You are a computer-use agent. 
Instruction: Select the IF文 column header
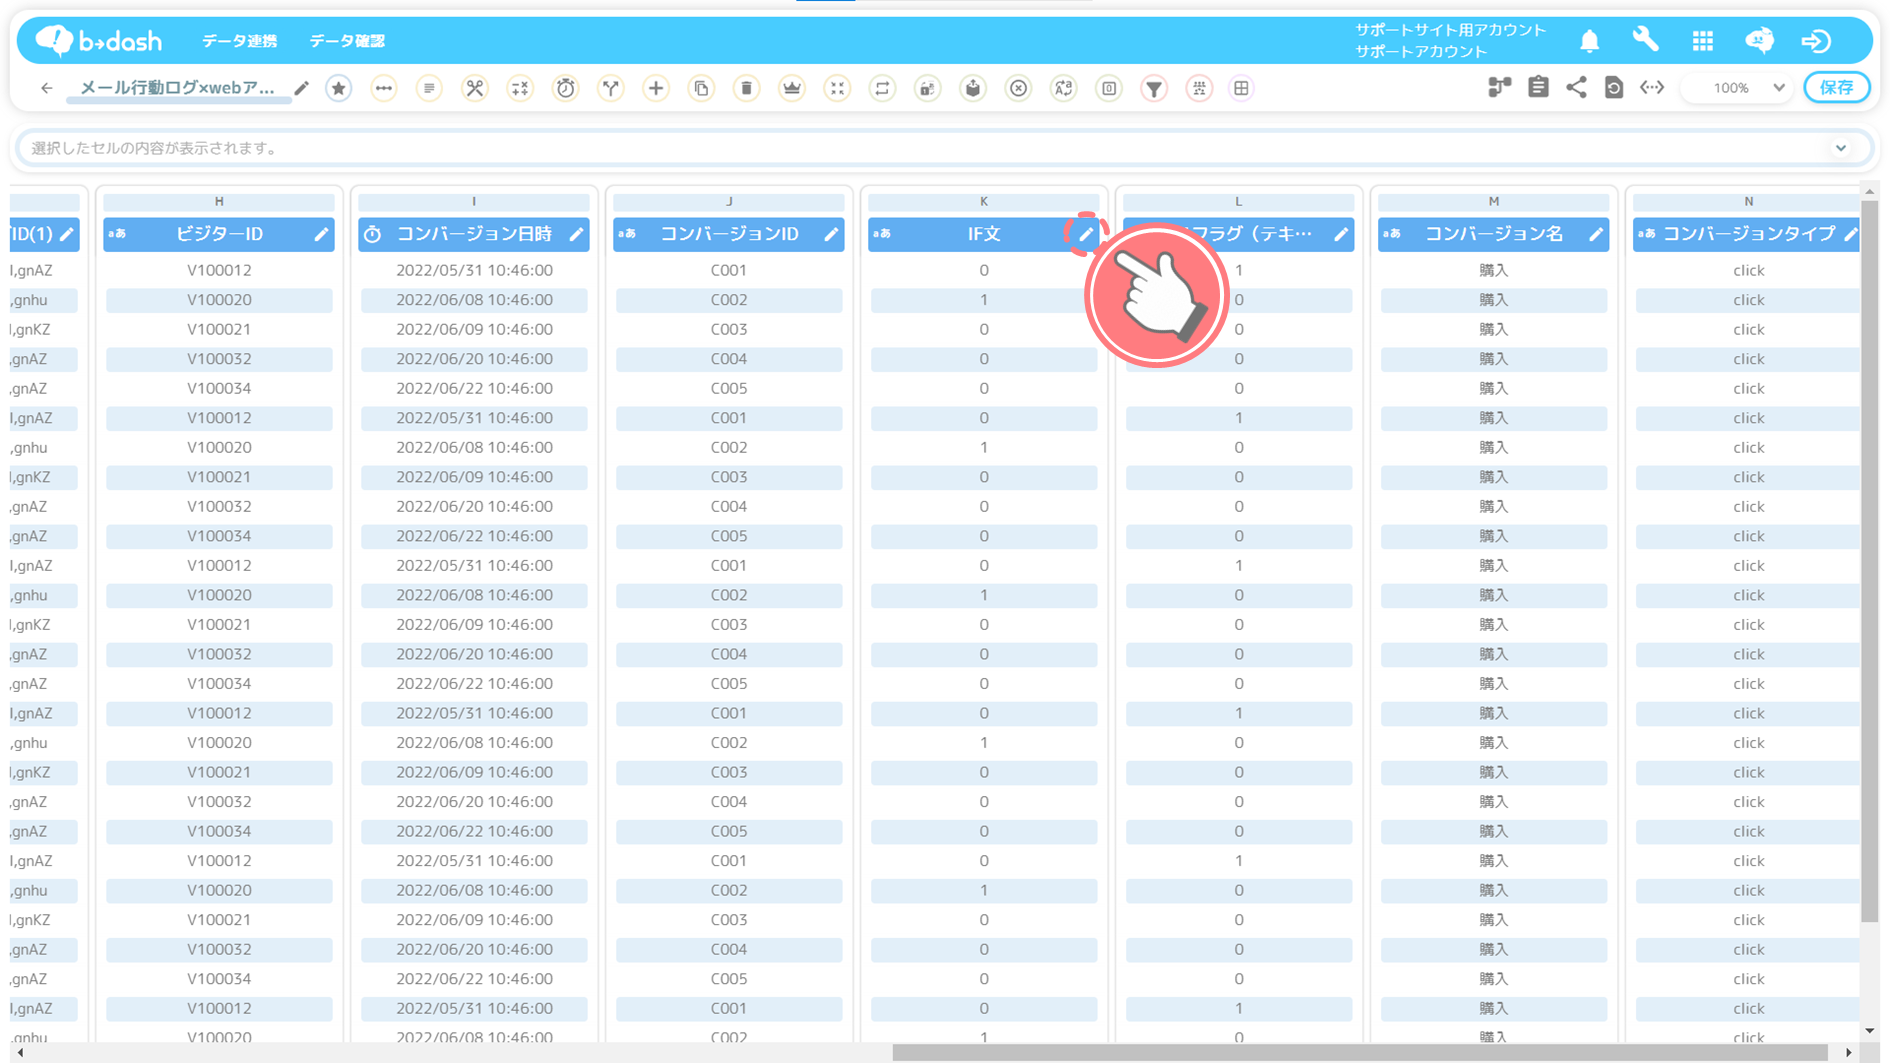click(x=984, y=234)
